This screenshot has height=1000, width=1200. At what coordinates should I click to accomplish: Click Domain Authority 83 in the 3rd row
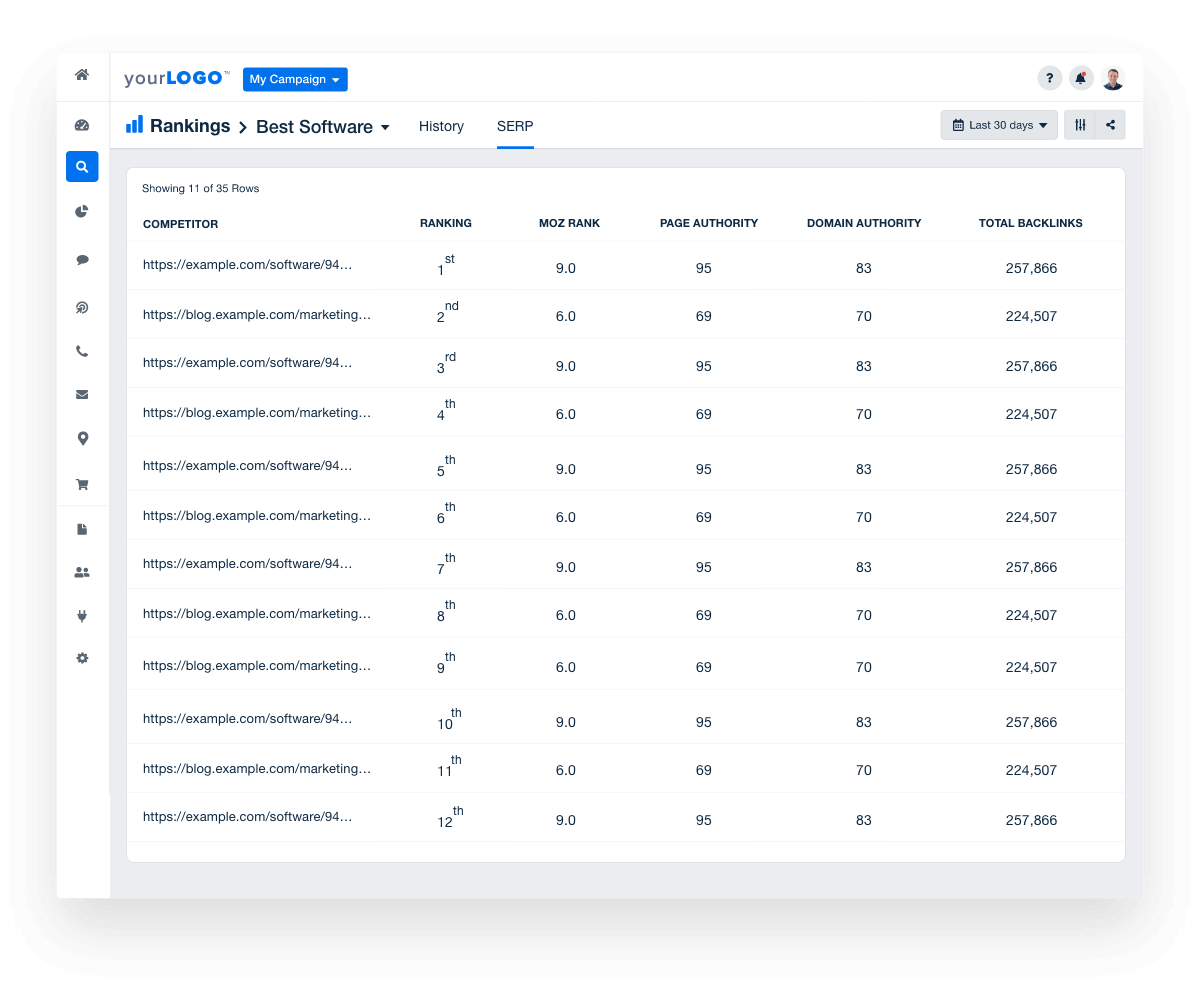click(x=864, y=366)
